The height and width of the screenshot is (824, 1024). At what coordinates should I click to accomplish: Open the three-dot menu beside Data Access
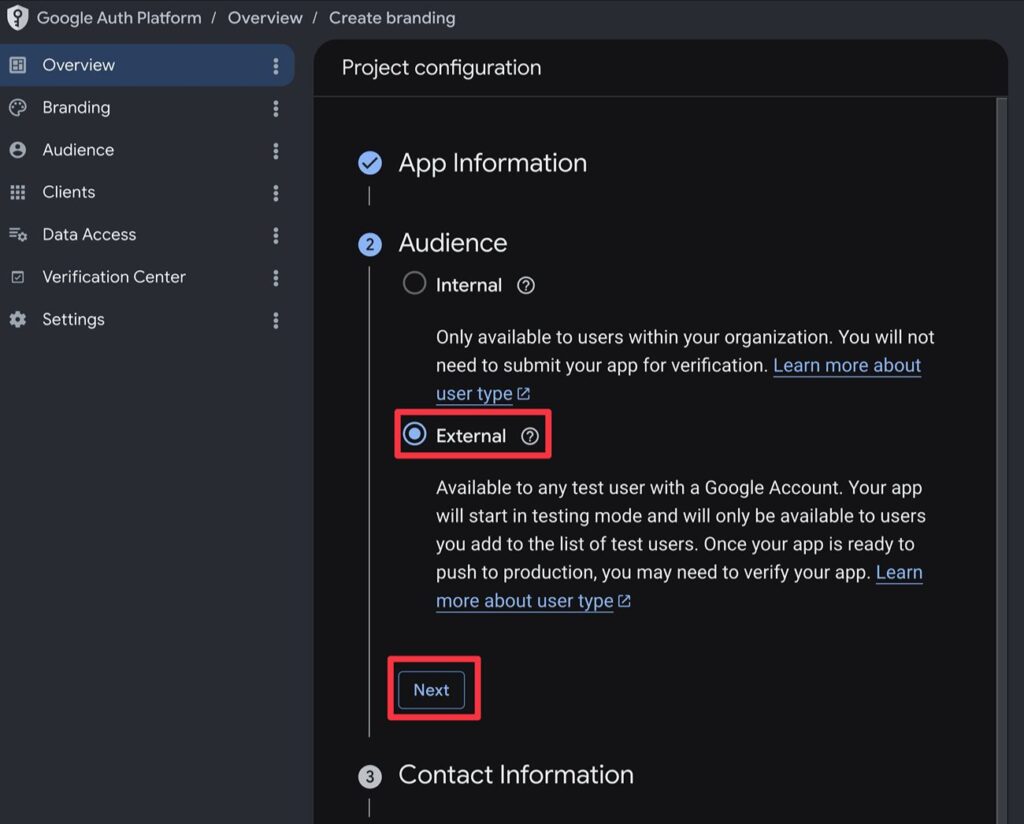coord(276,235)
